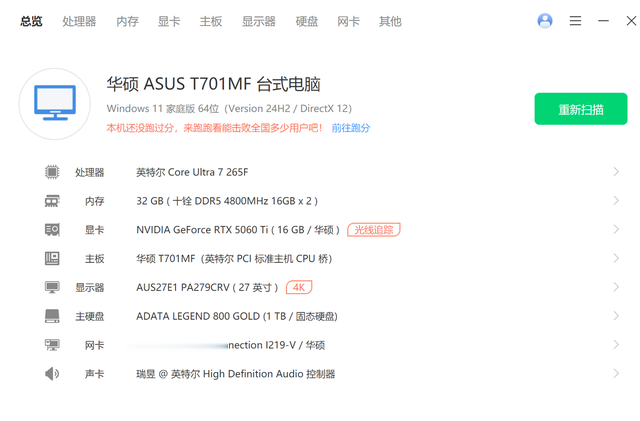Select the AUS27E1 PA279CRV text
The height and width of the screenshot is (421, 640).
[207, 287]
